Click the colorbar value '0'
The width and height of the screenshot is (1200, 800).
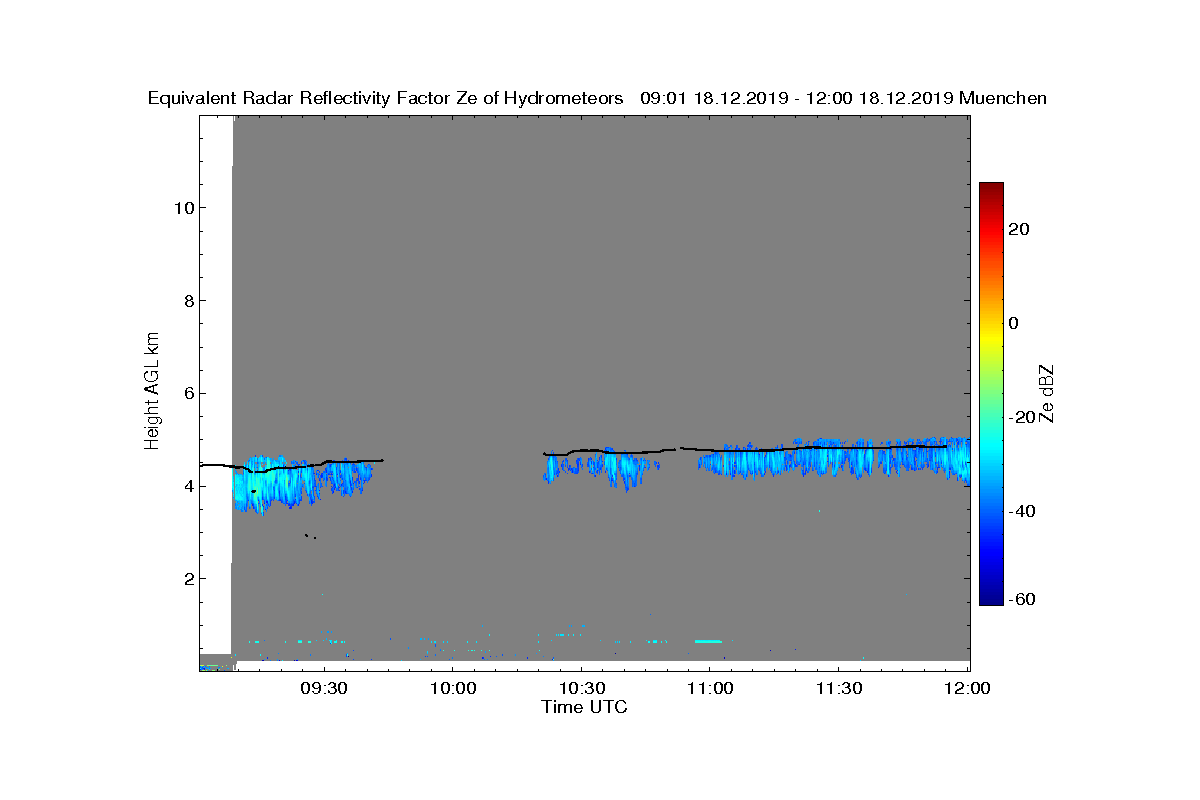tap(1015, 323)
